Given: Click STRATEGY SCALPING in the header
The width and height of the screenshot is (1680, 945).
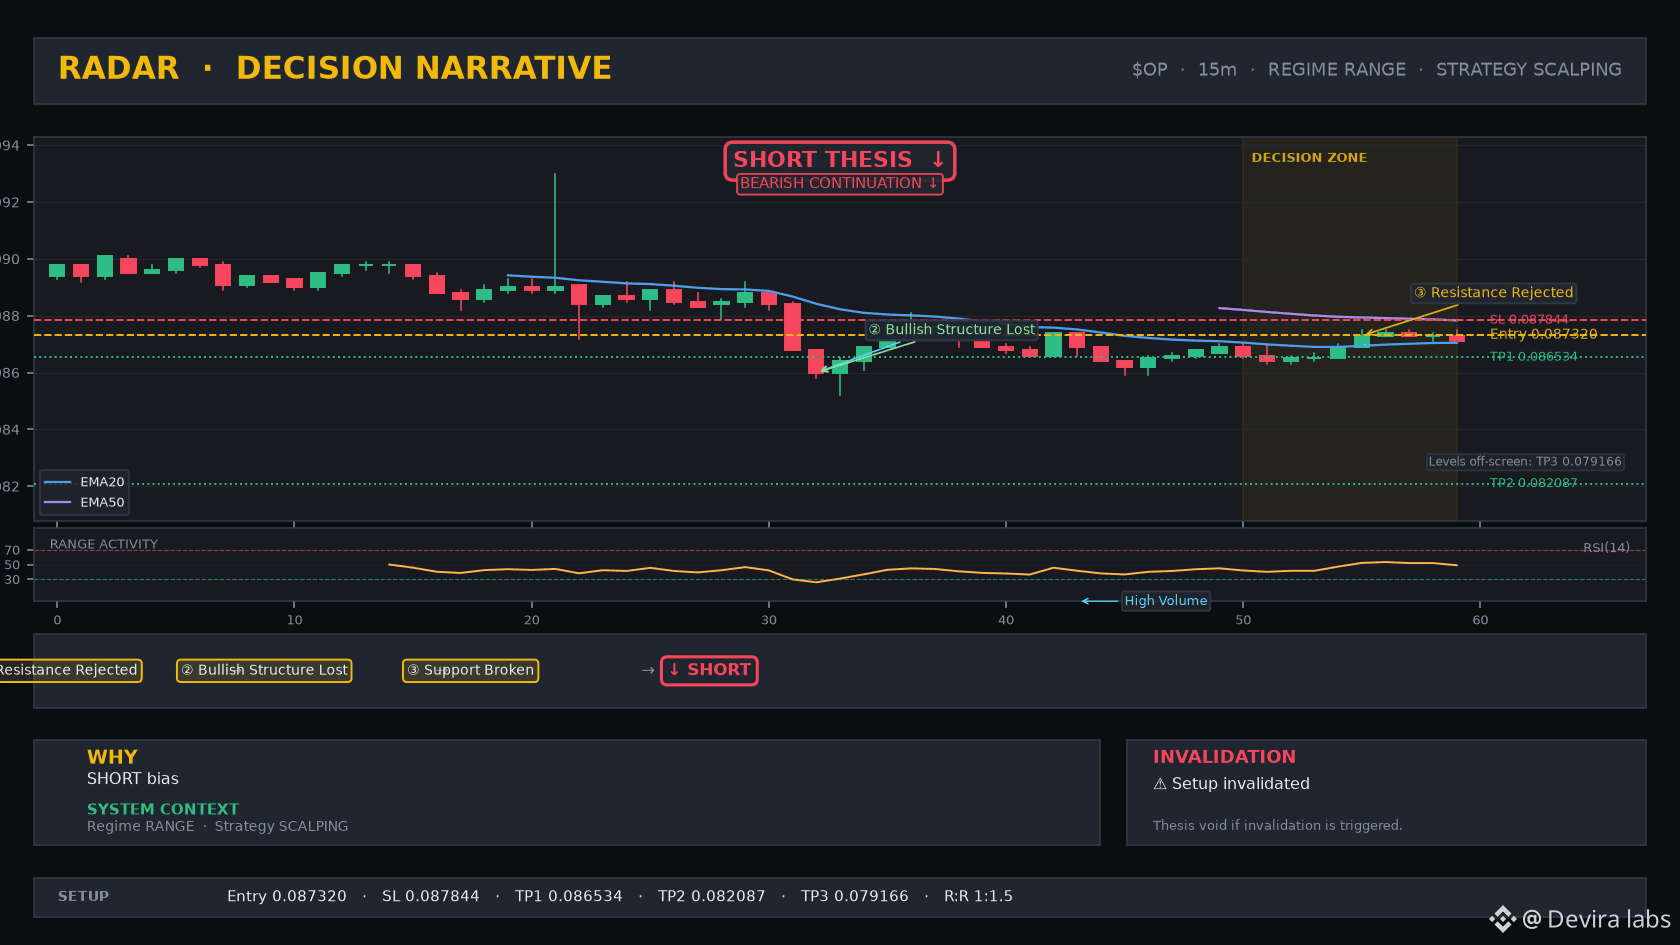Looking at the screenshot, I should coord(1529,69).
